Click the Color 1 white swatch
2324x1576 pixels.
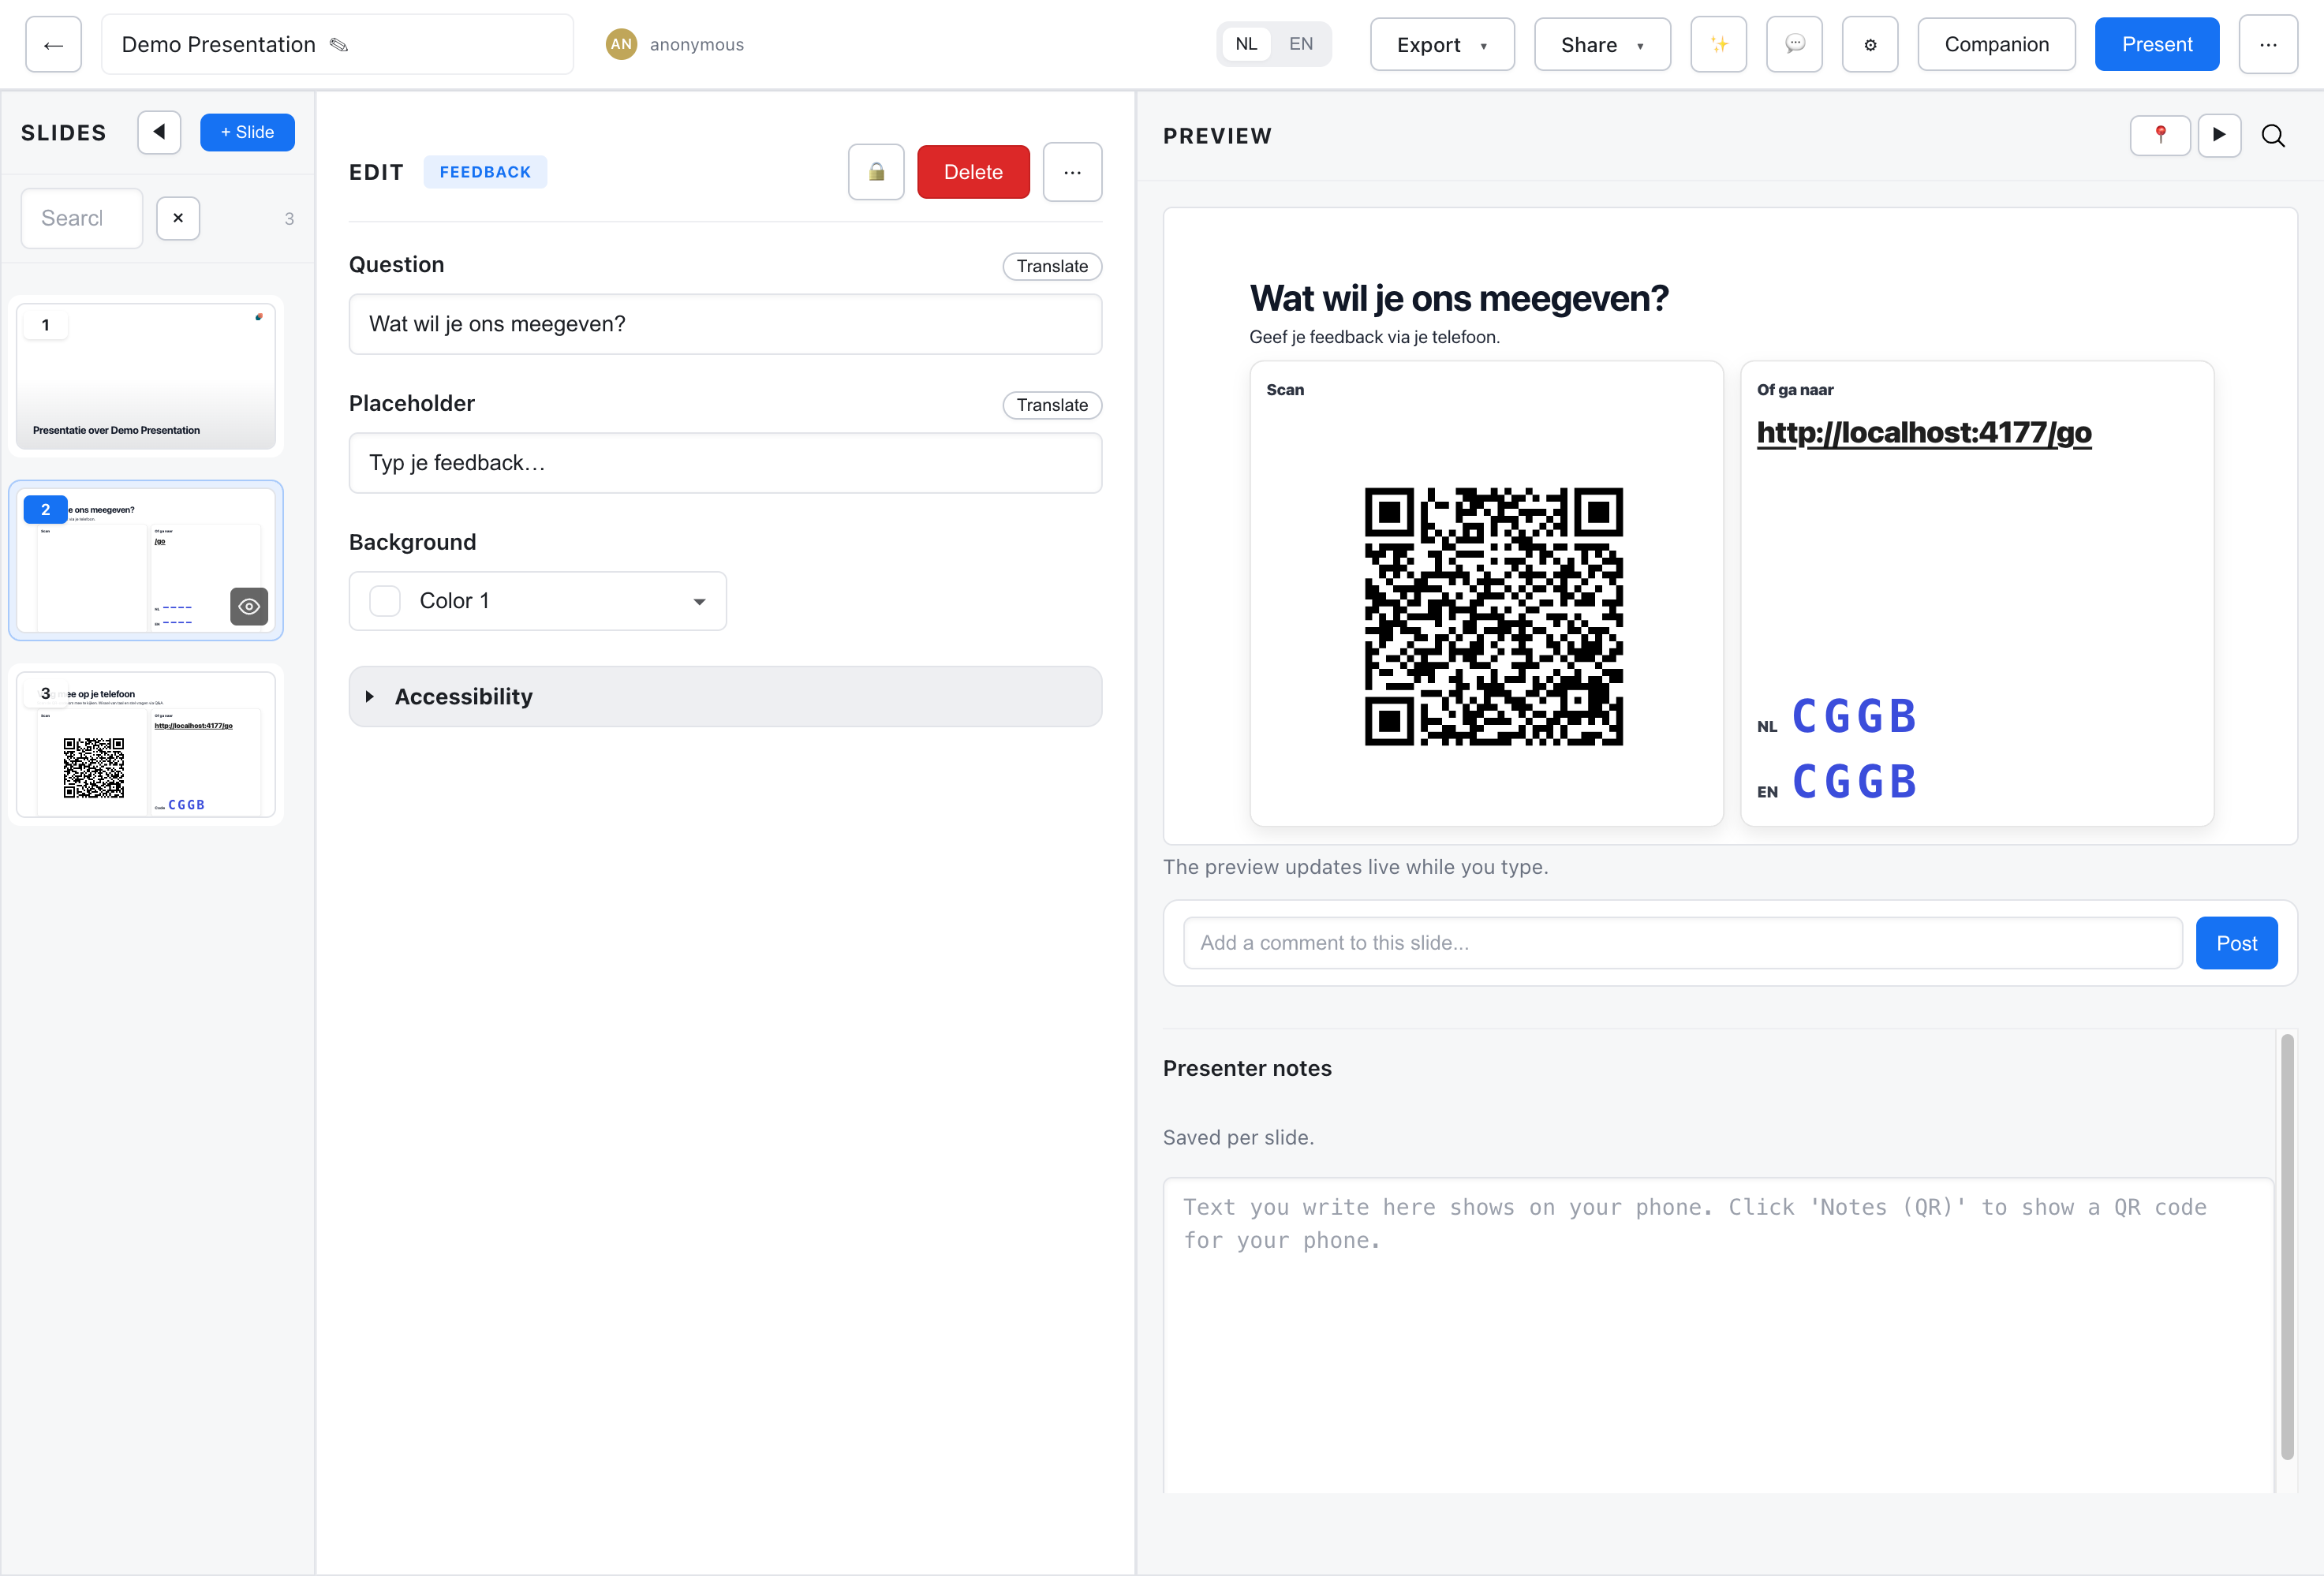coord(385,601)
